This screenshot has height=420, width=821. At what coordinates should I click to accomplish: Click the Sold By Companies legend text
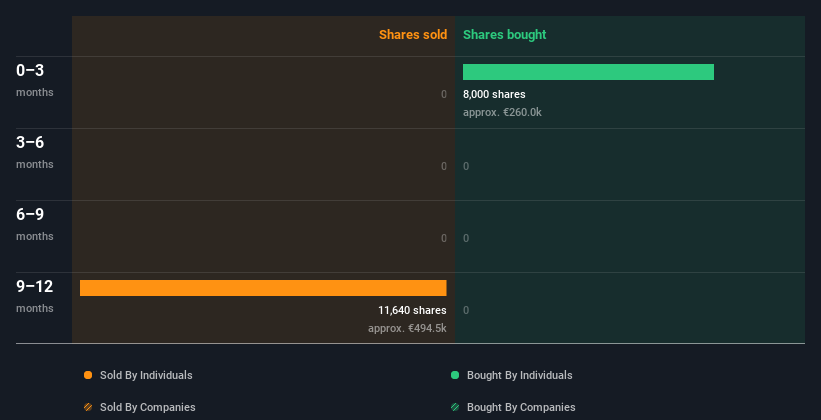(x=148, y=407)
